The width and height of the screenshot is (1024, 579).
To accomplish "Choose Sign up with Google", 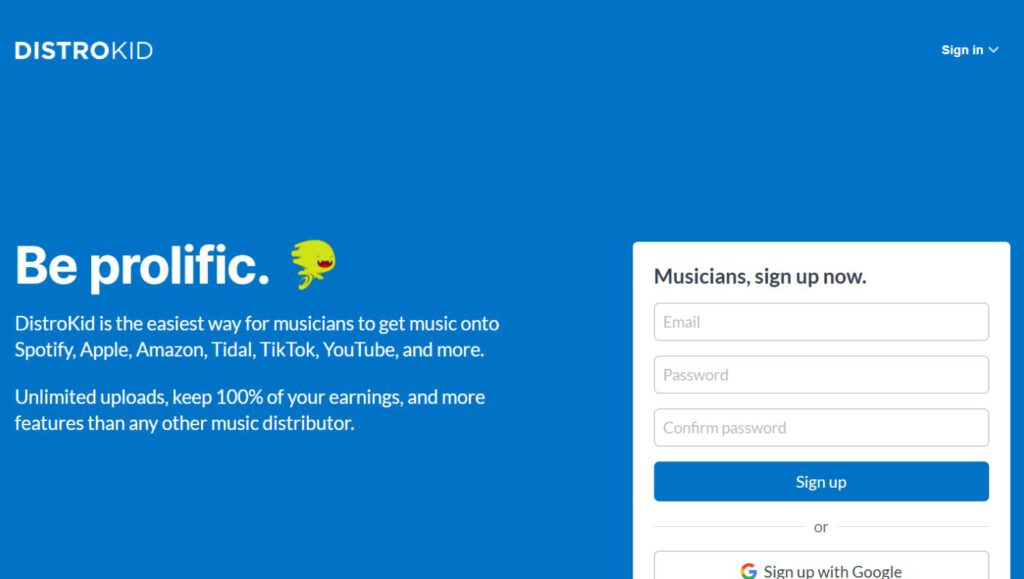I will (x=821, y=566).
